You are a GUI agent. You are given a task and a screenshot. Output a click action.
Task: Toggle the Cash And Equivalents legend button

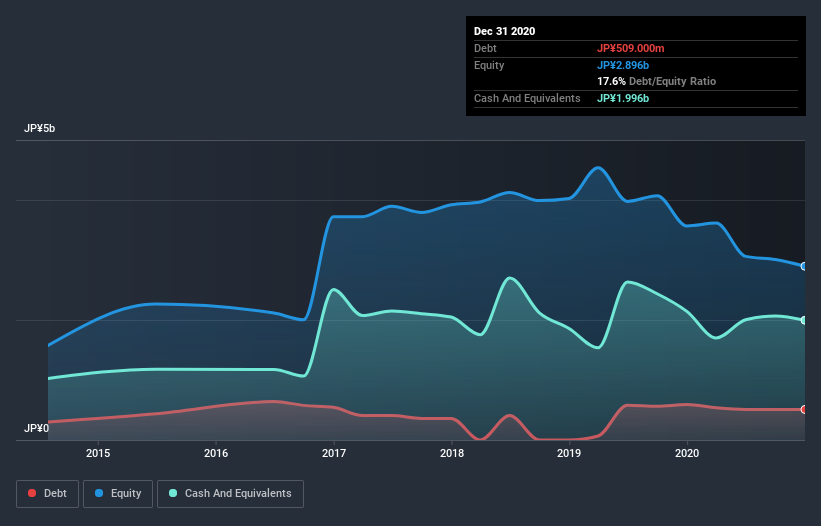[x=230, y=494]
